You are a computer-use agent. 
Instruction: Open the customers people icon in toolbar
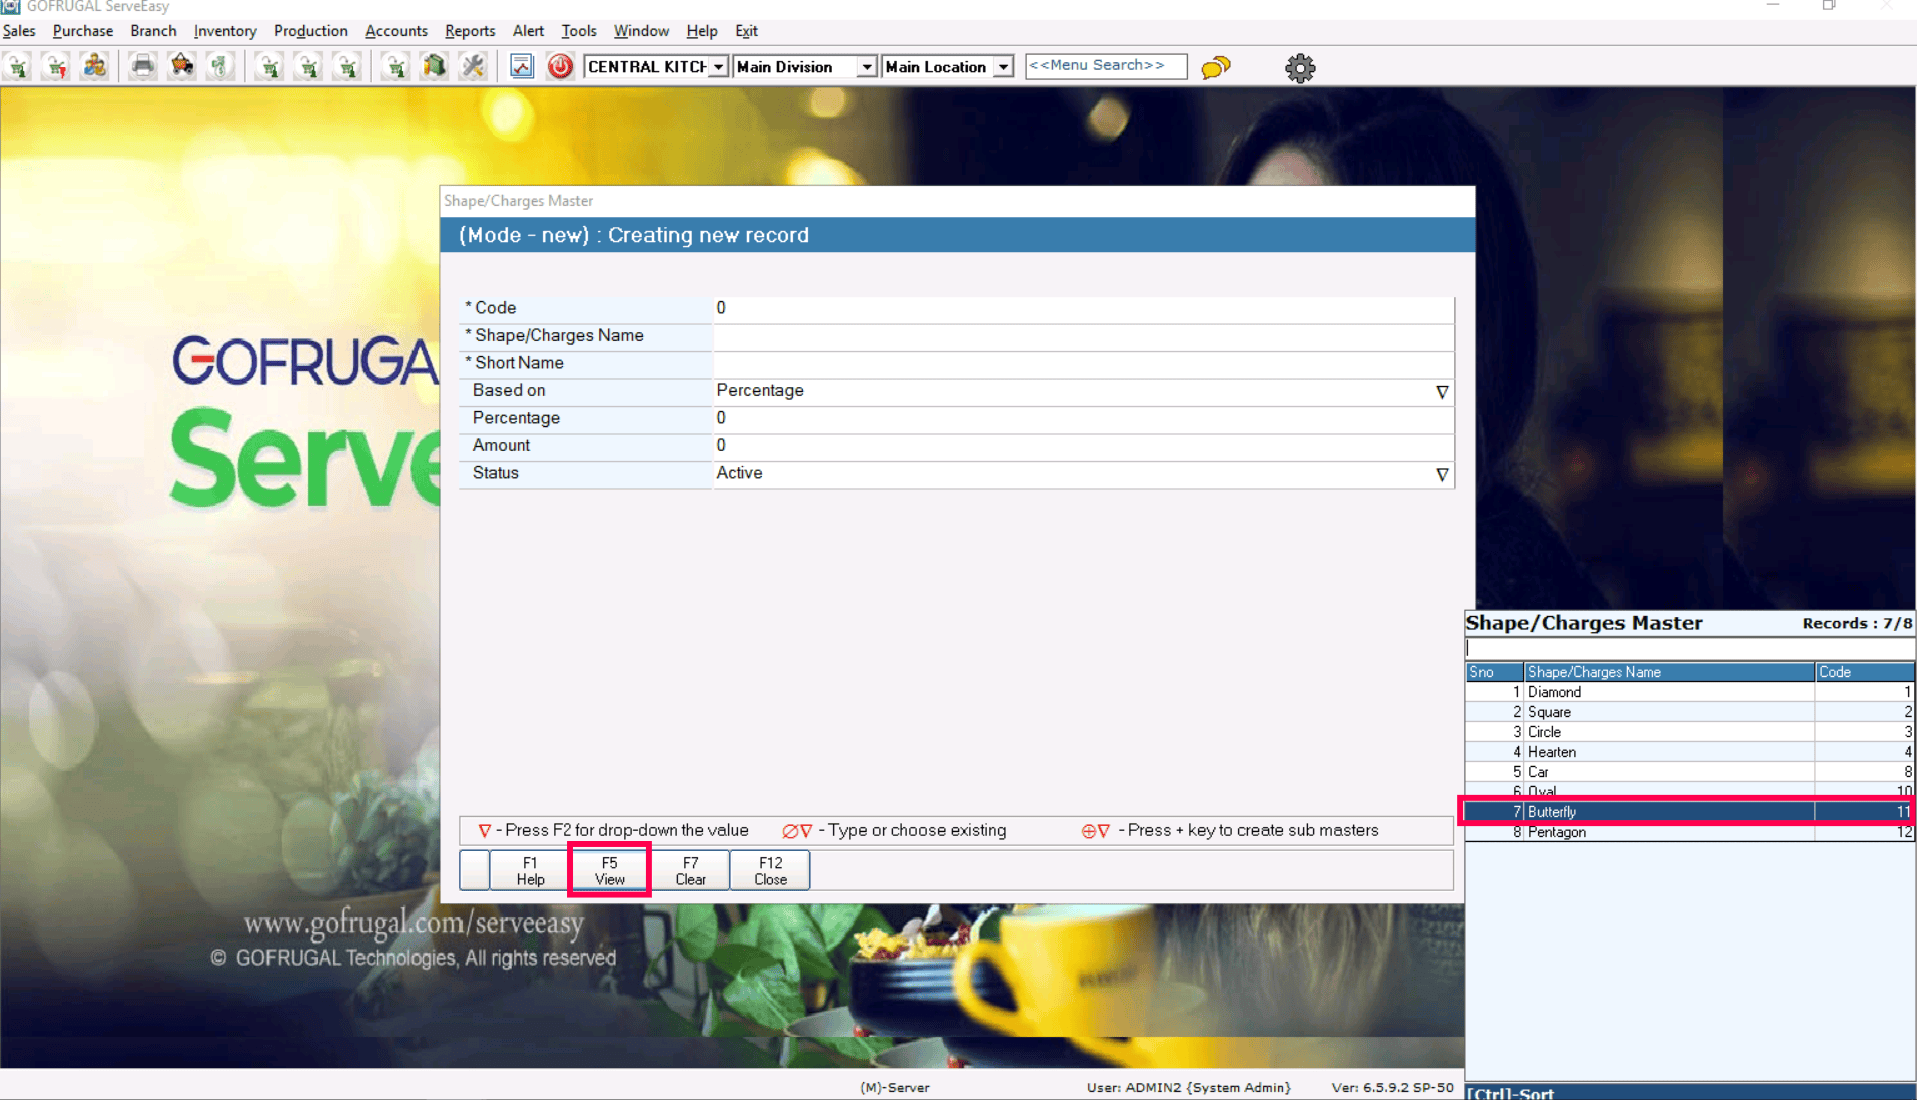[x=95, y=67]
